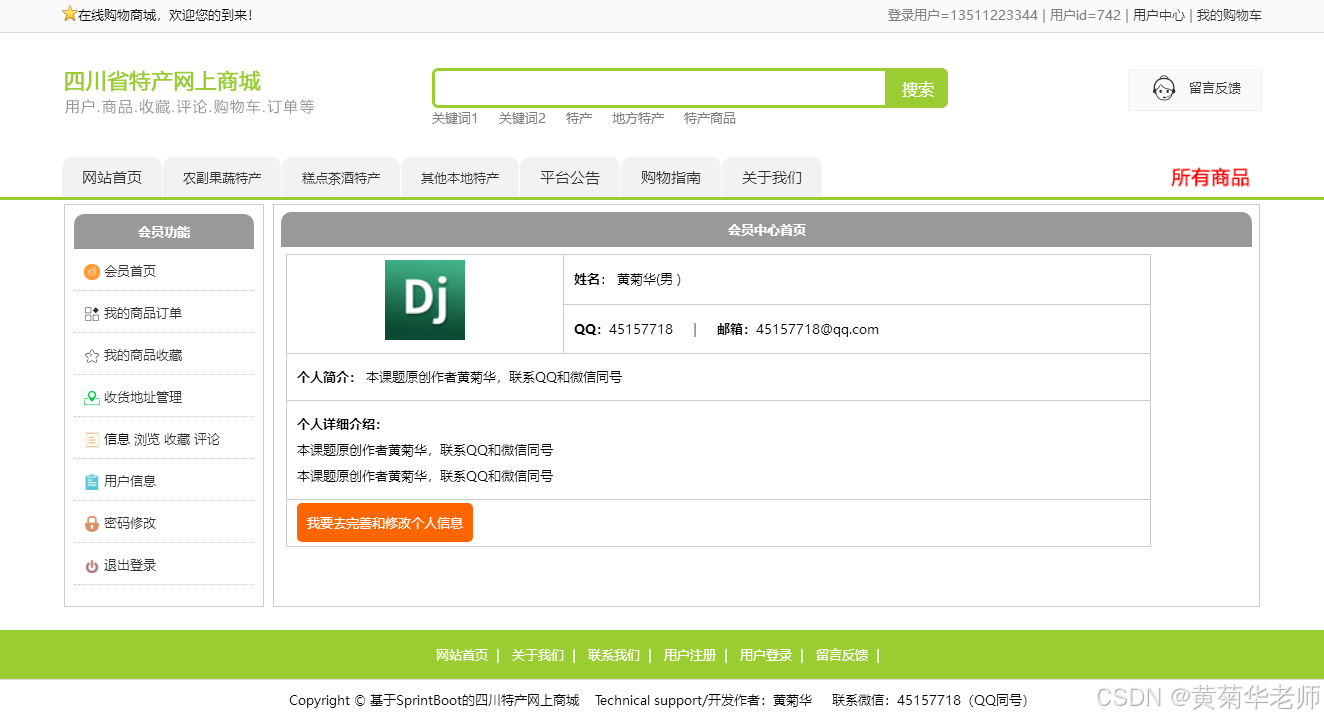Open the 购物指南 tab
This screenshot has height=719, width=1324.
pyautogui.click(x=671, y=178)
